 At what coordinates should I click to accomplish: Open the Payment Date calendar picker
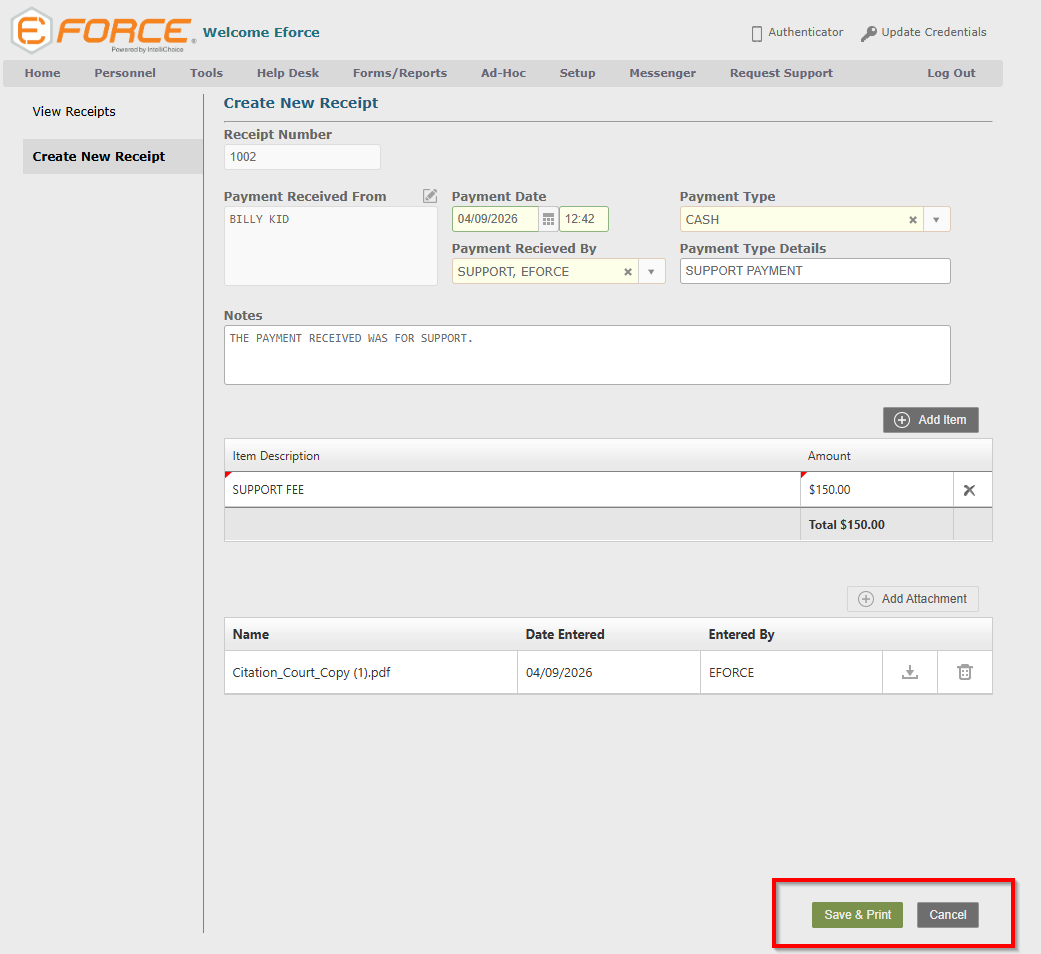click(x=548, y=219)
